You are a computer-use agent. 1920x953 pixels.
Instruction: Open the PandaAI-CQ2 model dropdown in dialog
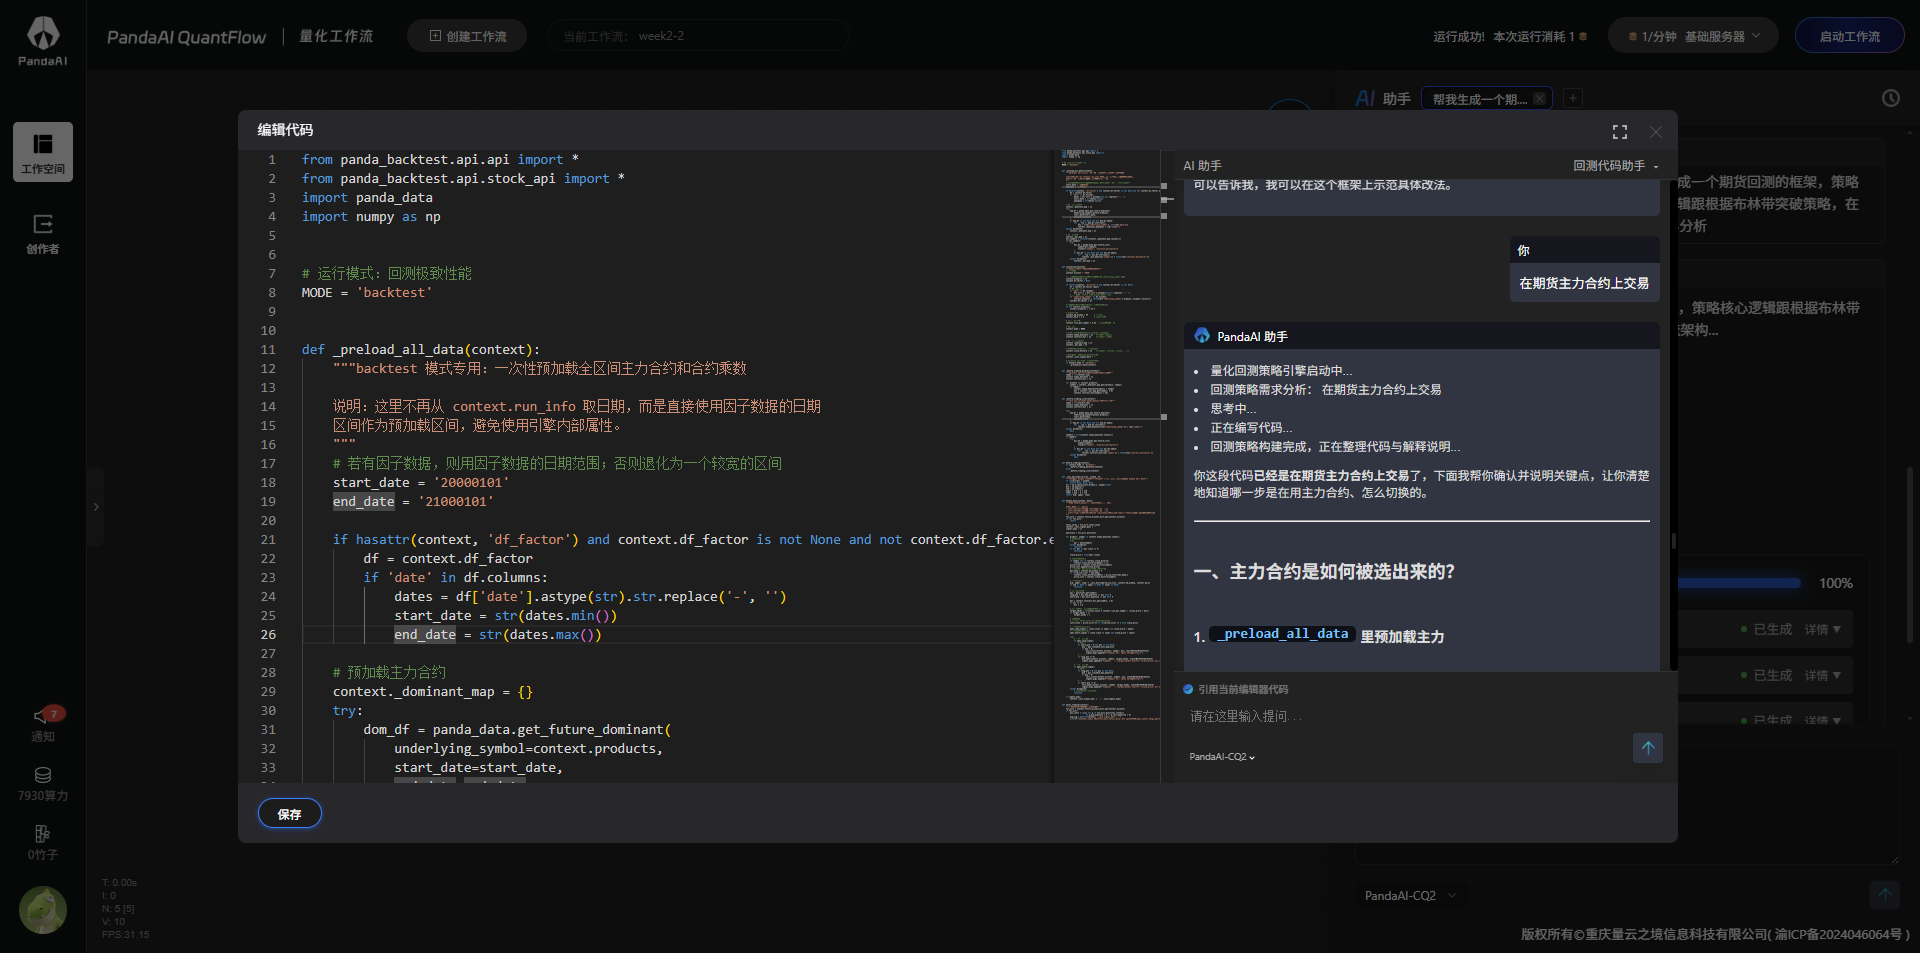click(x=1221, y=757)
